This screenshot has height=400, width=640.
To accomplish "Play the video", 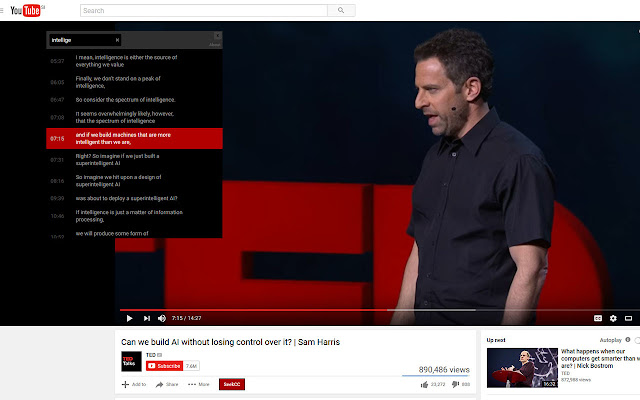I will (x=129, y=318).
